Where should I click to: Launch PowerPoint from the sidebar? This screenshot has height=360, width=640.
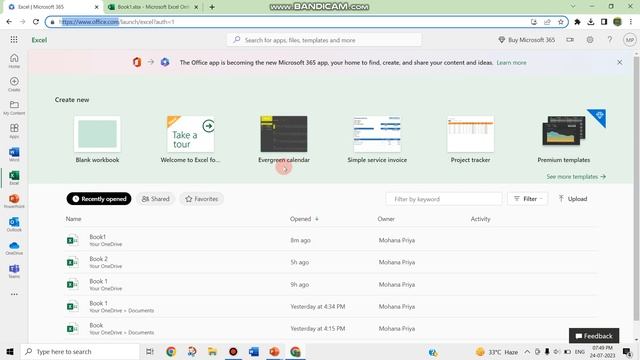[x=14, y=201]
